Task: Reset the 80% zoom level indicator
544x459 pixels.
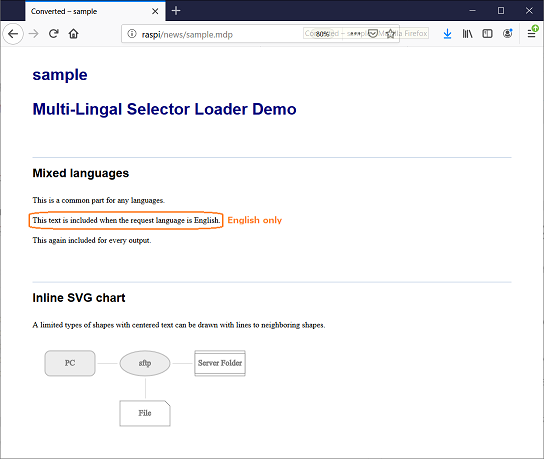Action: click(322, 34)
